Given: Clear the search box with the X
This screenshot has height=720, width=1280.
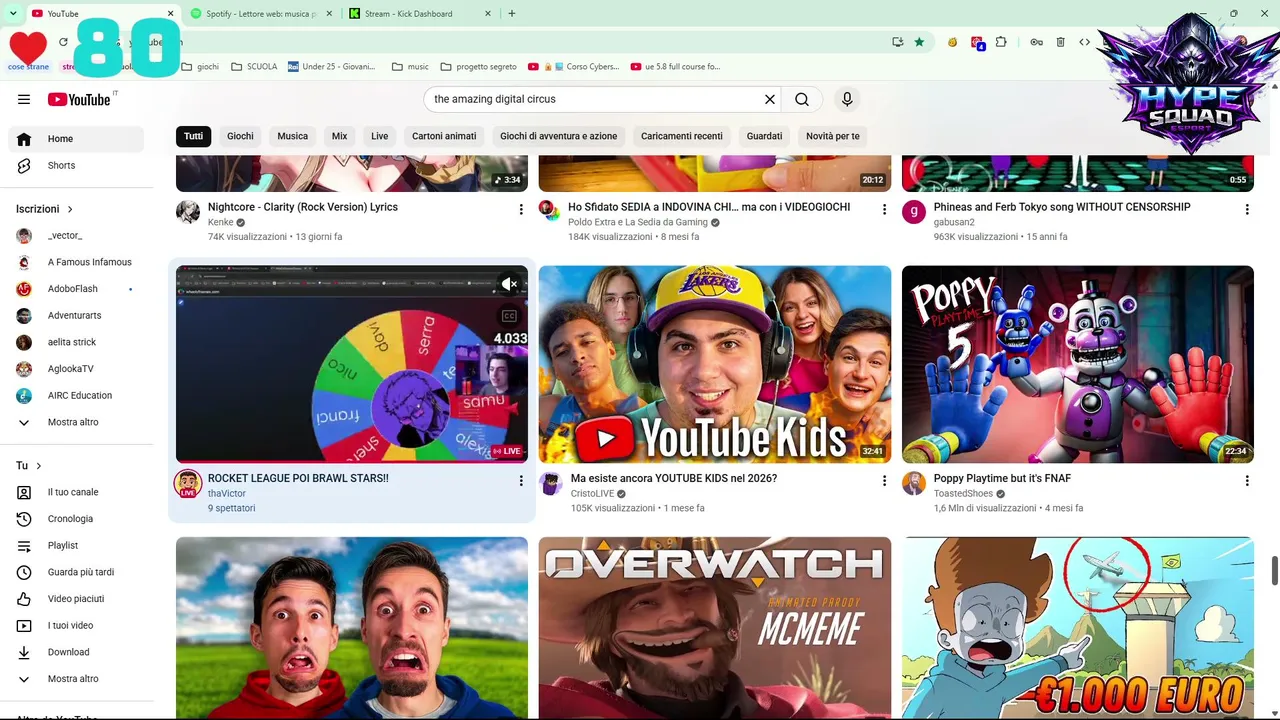Looking at the screenshot, I should 770,99.
